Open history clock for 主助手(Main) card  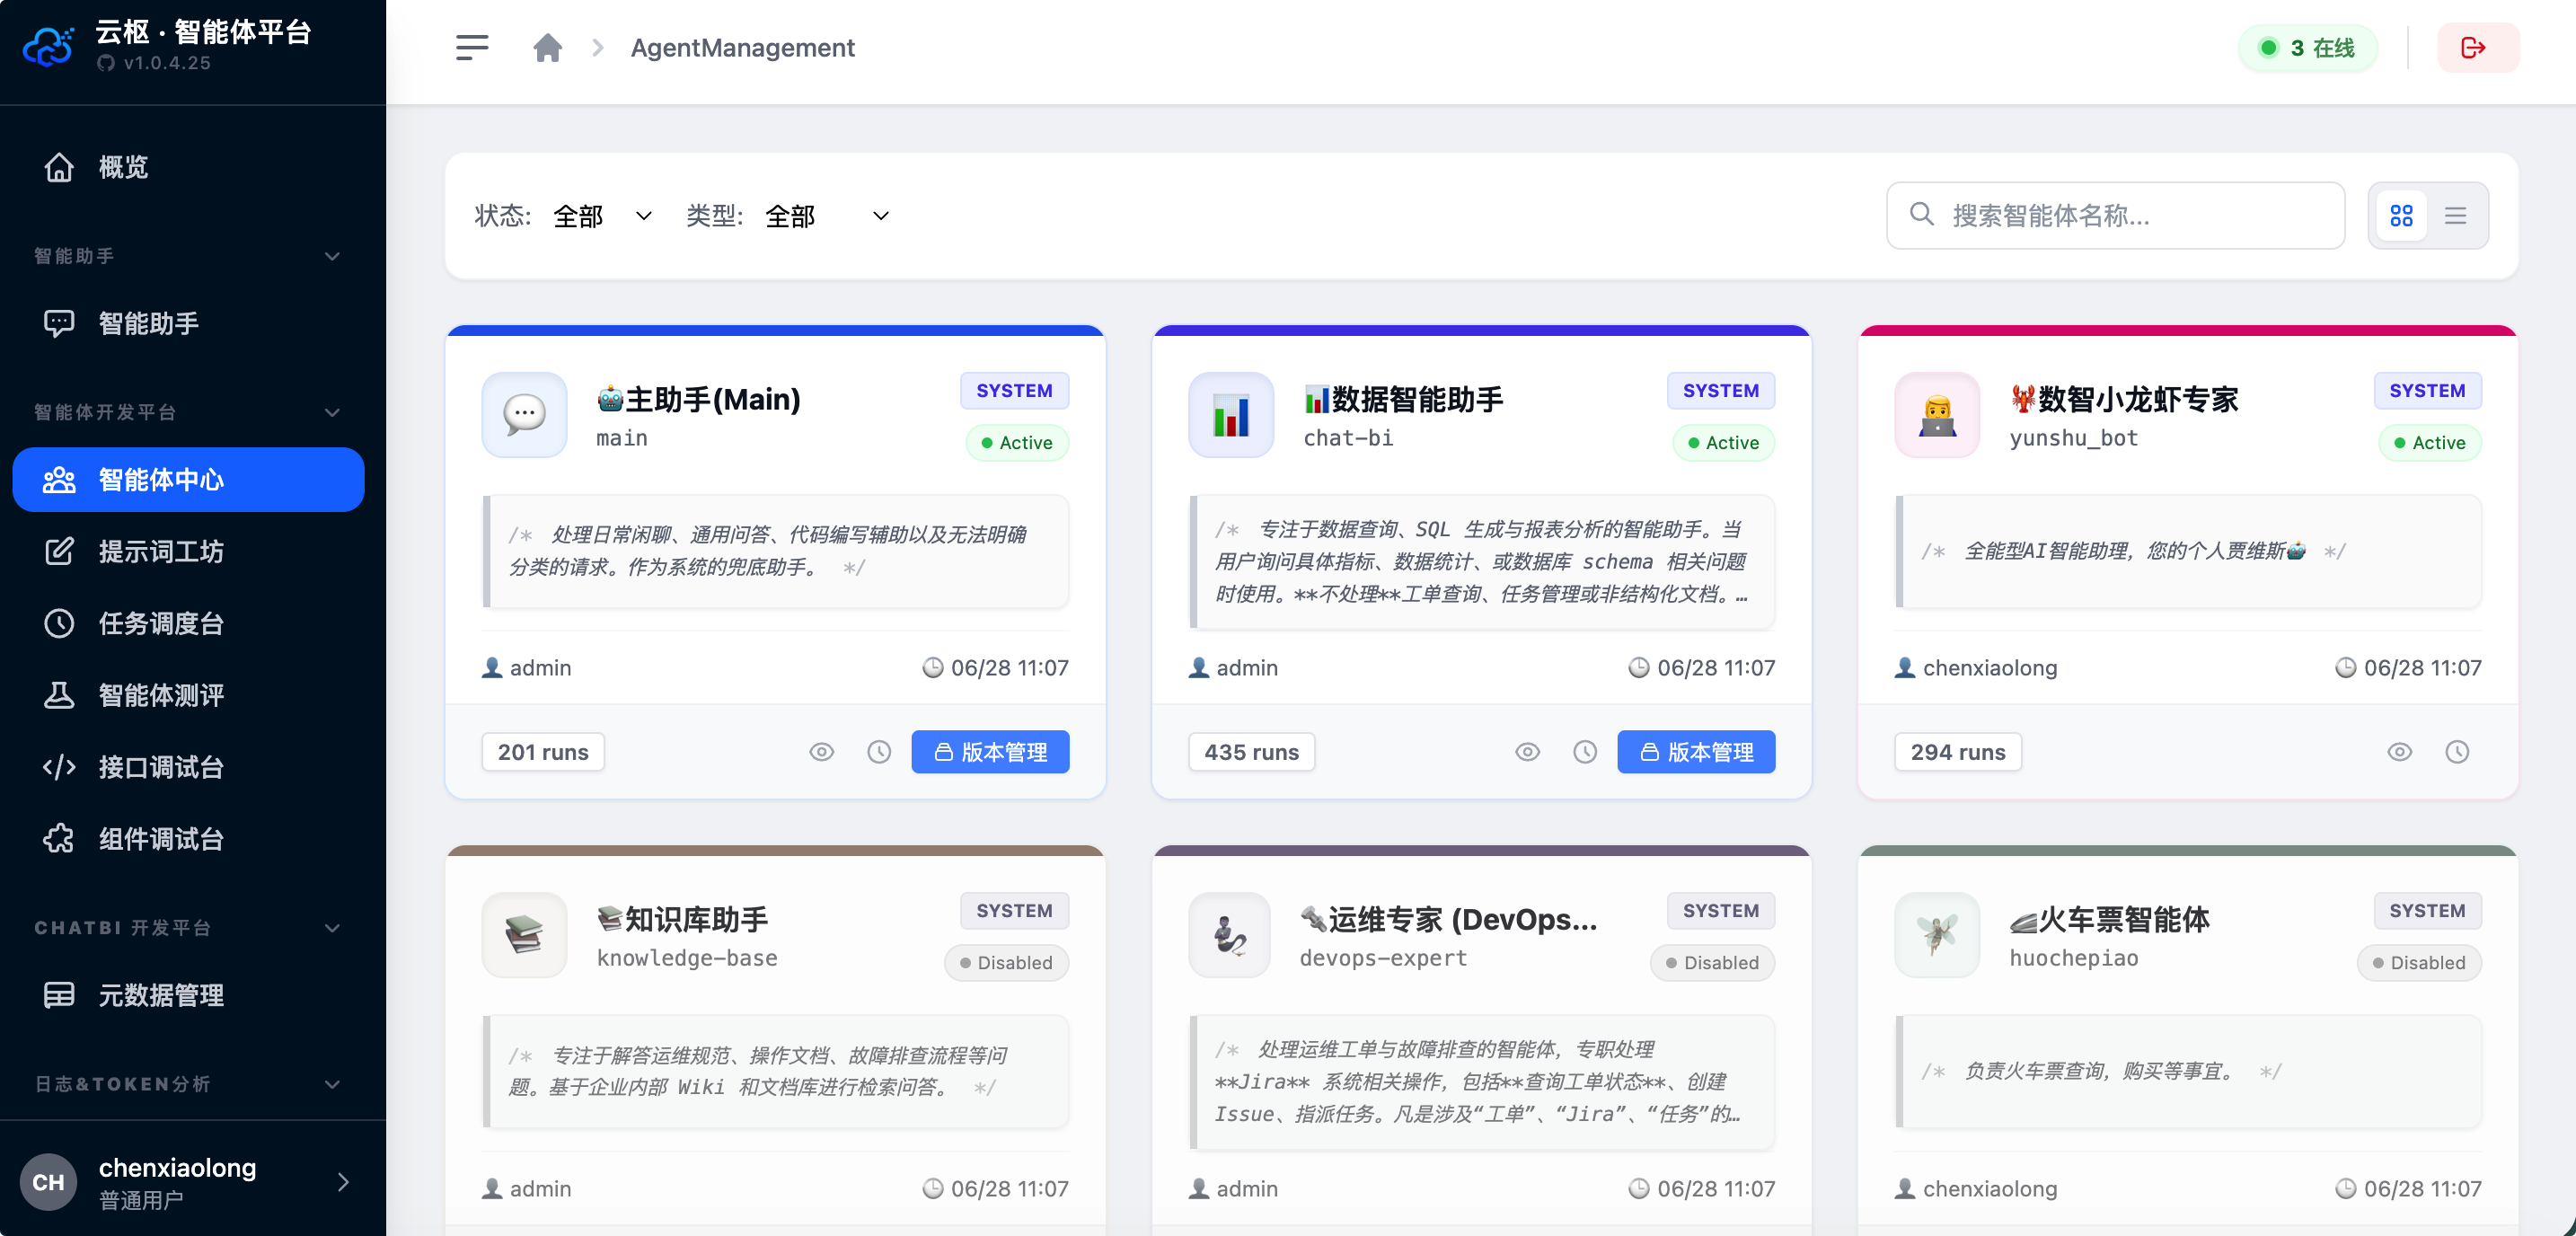(x=879, y=752)
